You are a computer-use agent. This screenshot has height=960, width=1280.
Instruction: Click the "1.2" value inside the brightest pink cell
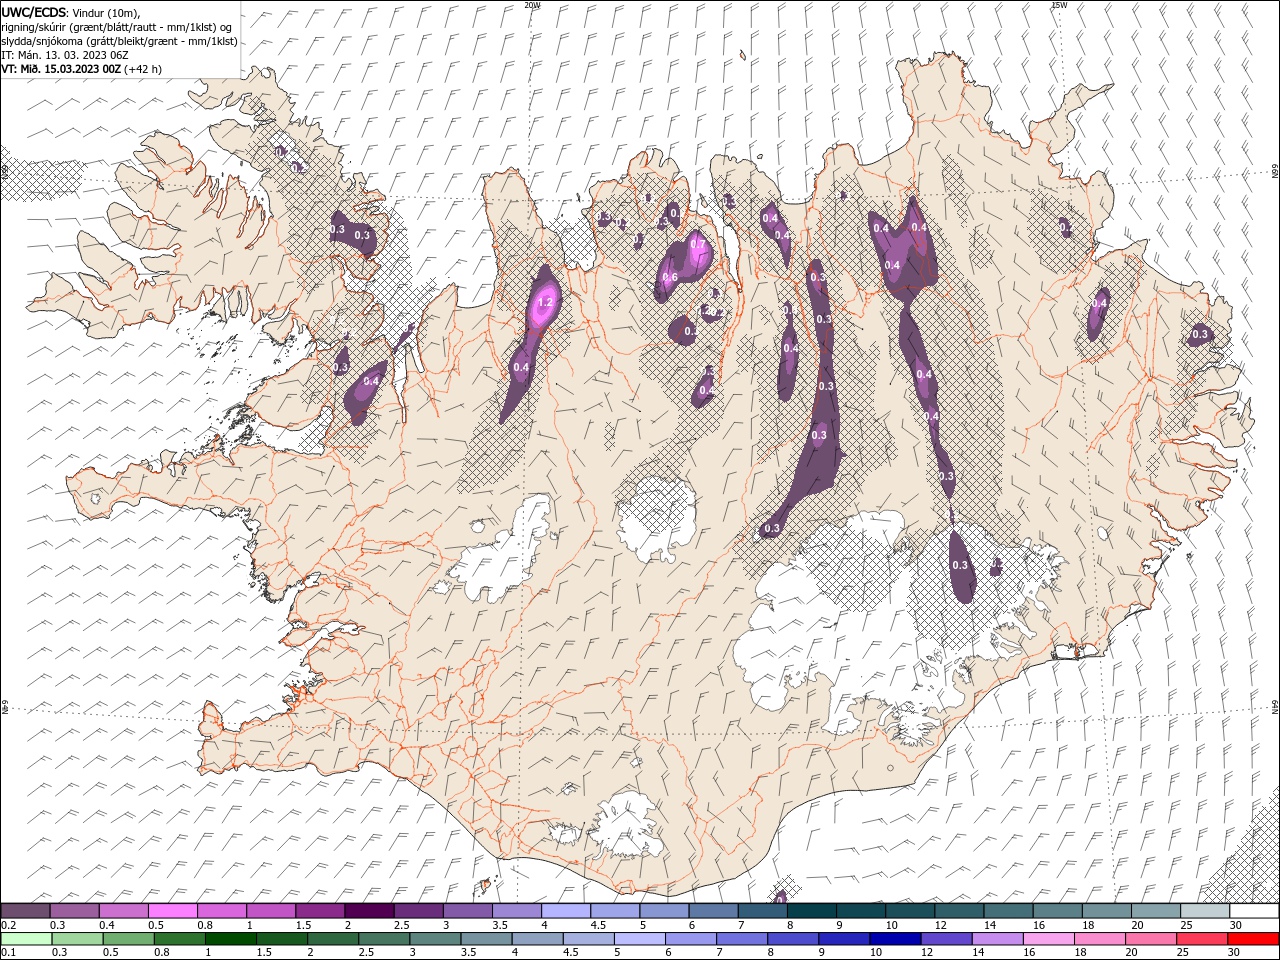(545, 302)
